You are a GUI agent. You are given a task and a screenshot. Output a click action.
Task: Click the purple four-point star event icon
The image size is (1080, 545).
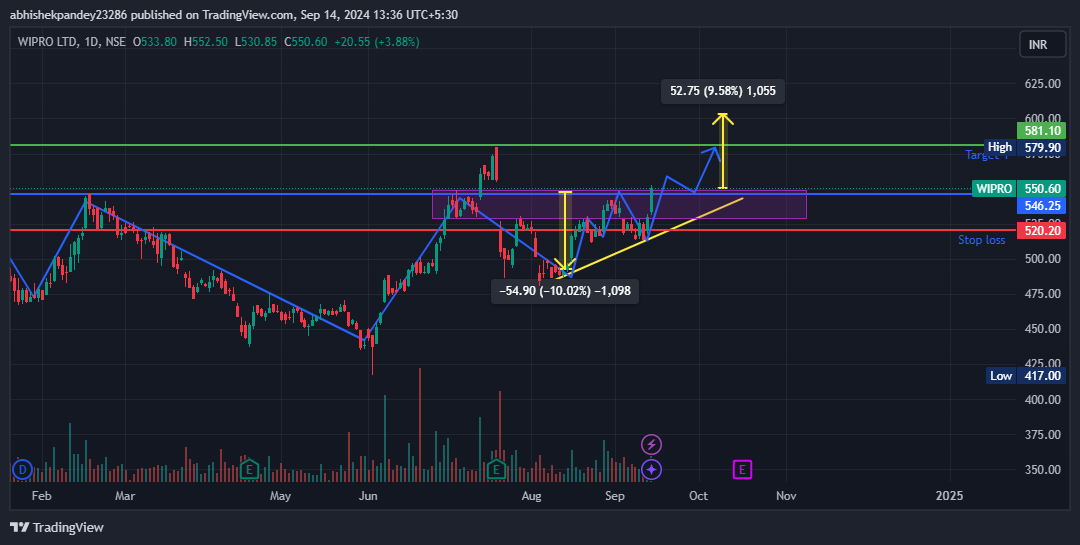652,470
